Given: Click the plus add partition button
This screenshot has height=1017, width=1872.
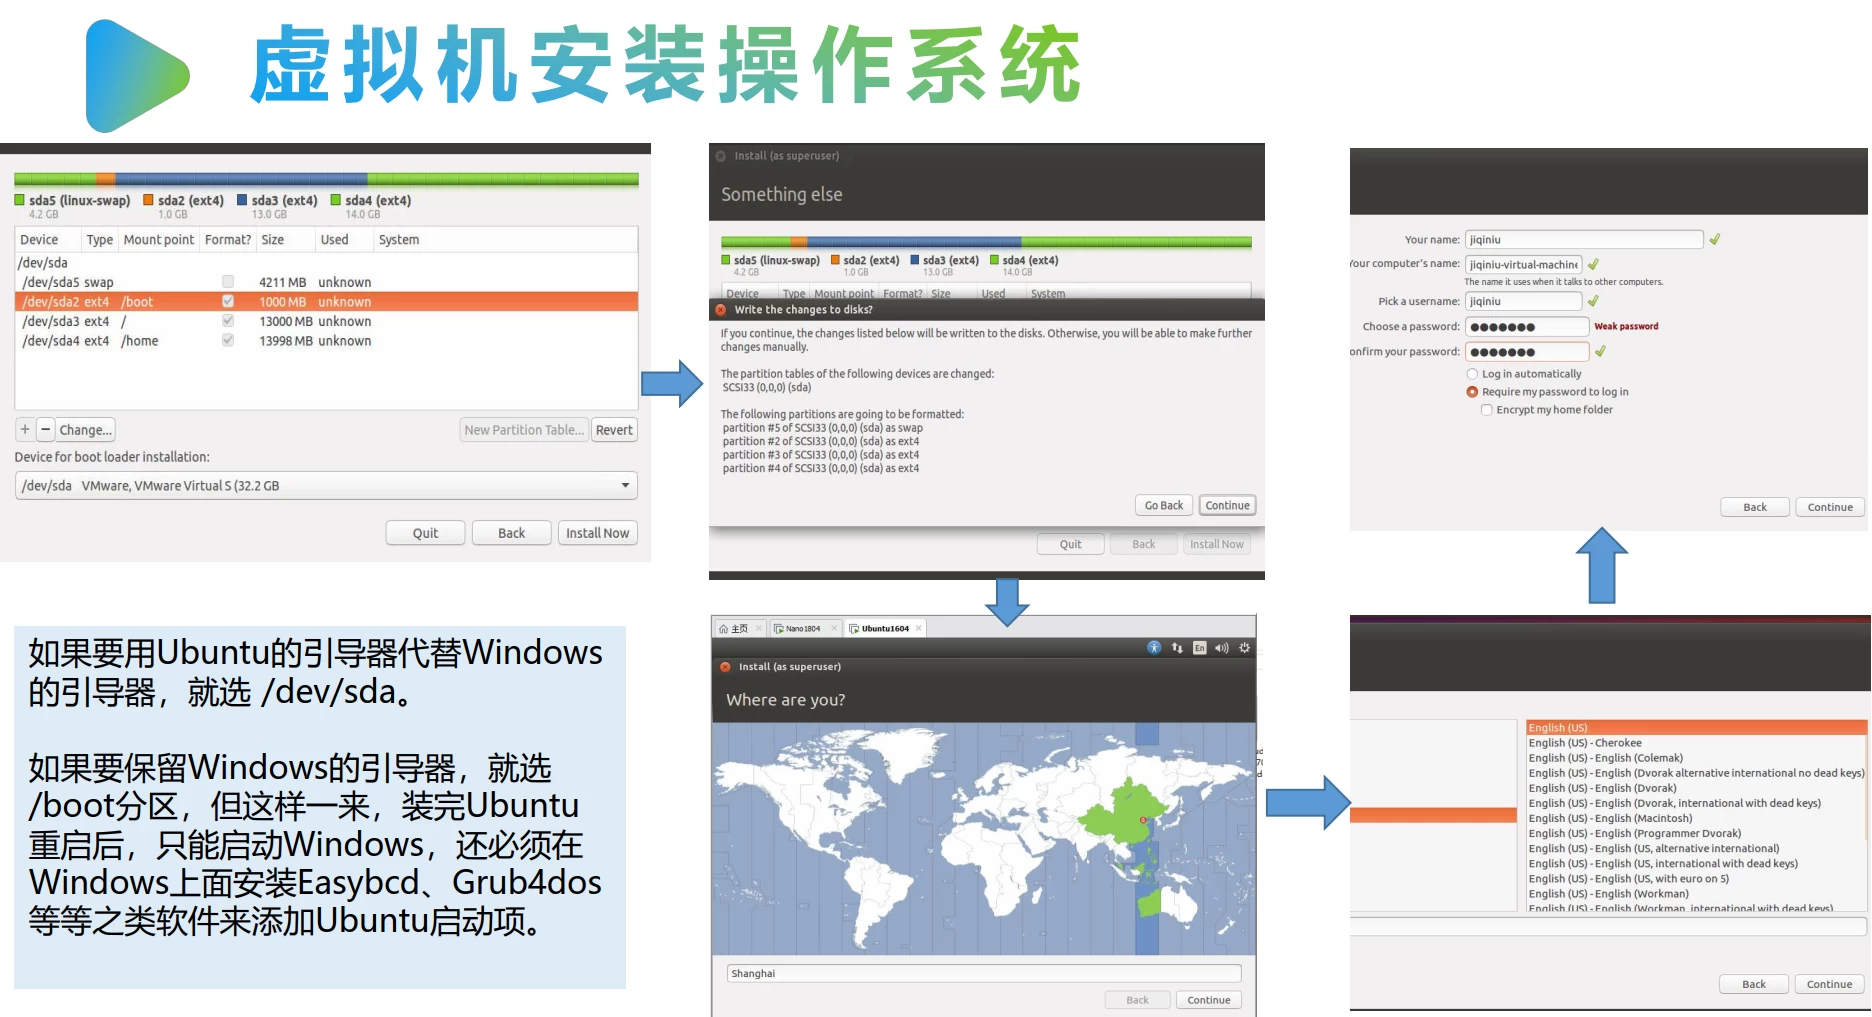Looking at the screenshot, I should point(25,430).
